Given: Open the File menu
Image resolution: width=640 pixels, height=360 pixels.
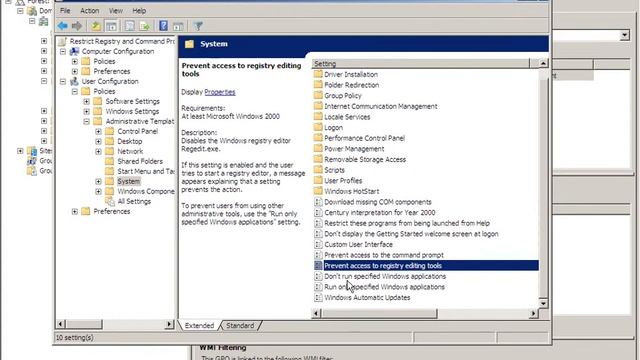Looking at the screenshot, I should click(65, 11).
